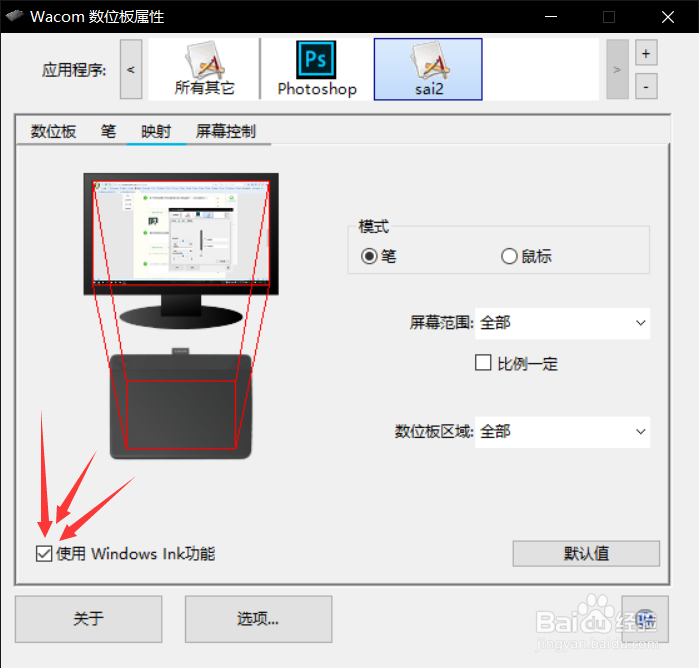
Task: Toggle the 使用 Windows Ink功能 checkbox
Action: (x=44, y=553)
